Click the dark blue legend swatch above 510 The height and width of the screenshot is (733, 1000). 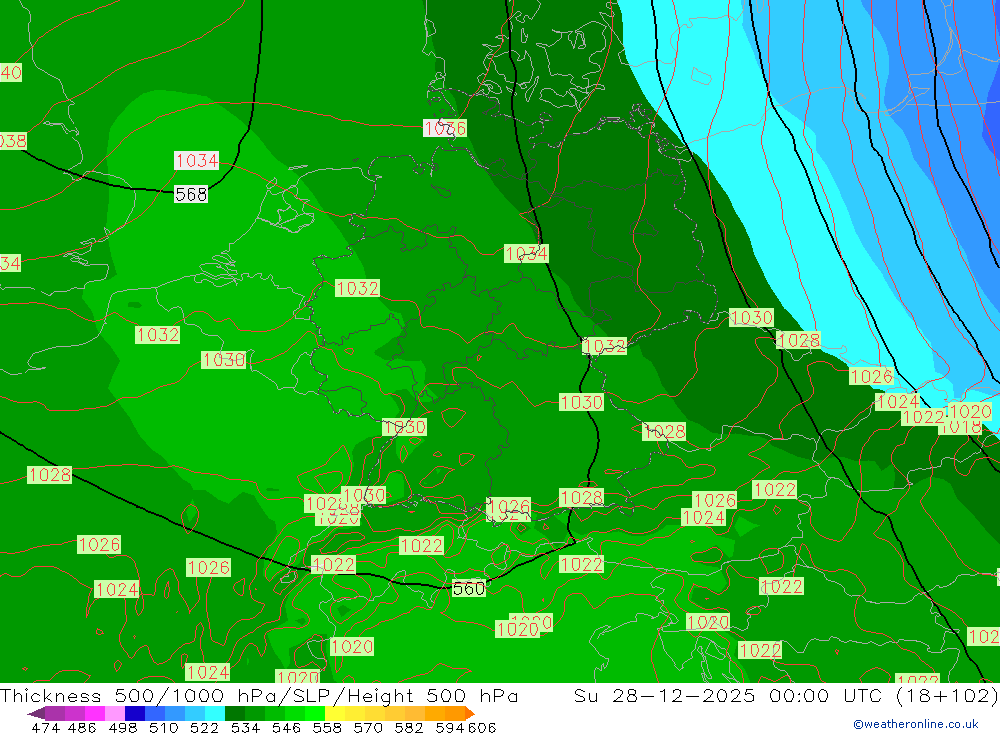tap(133, 713)
